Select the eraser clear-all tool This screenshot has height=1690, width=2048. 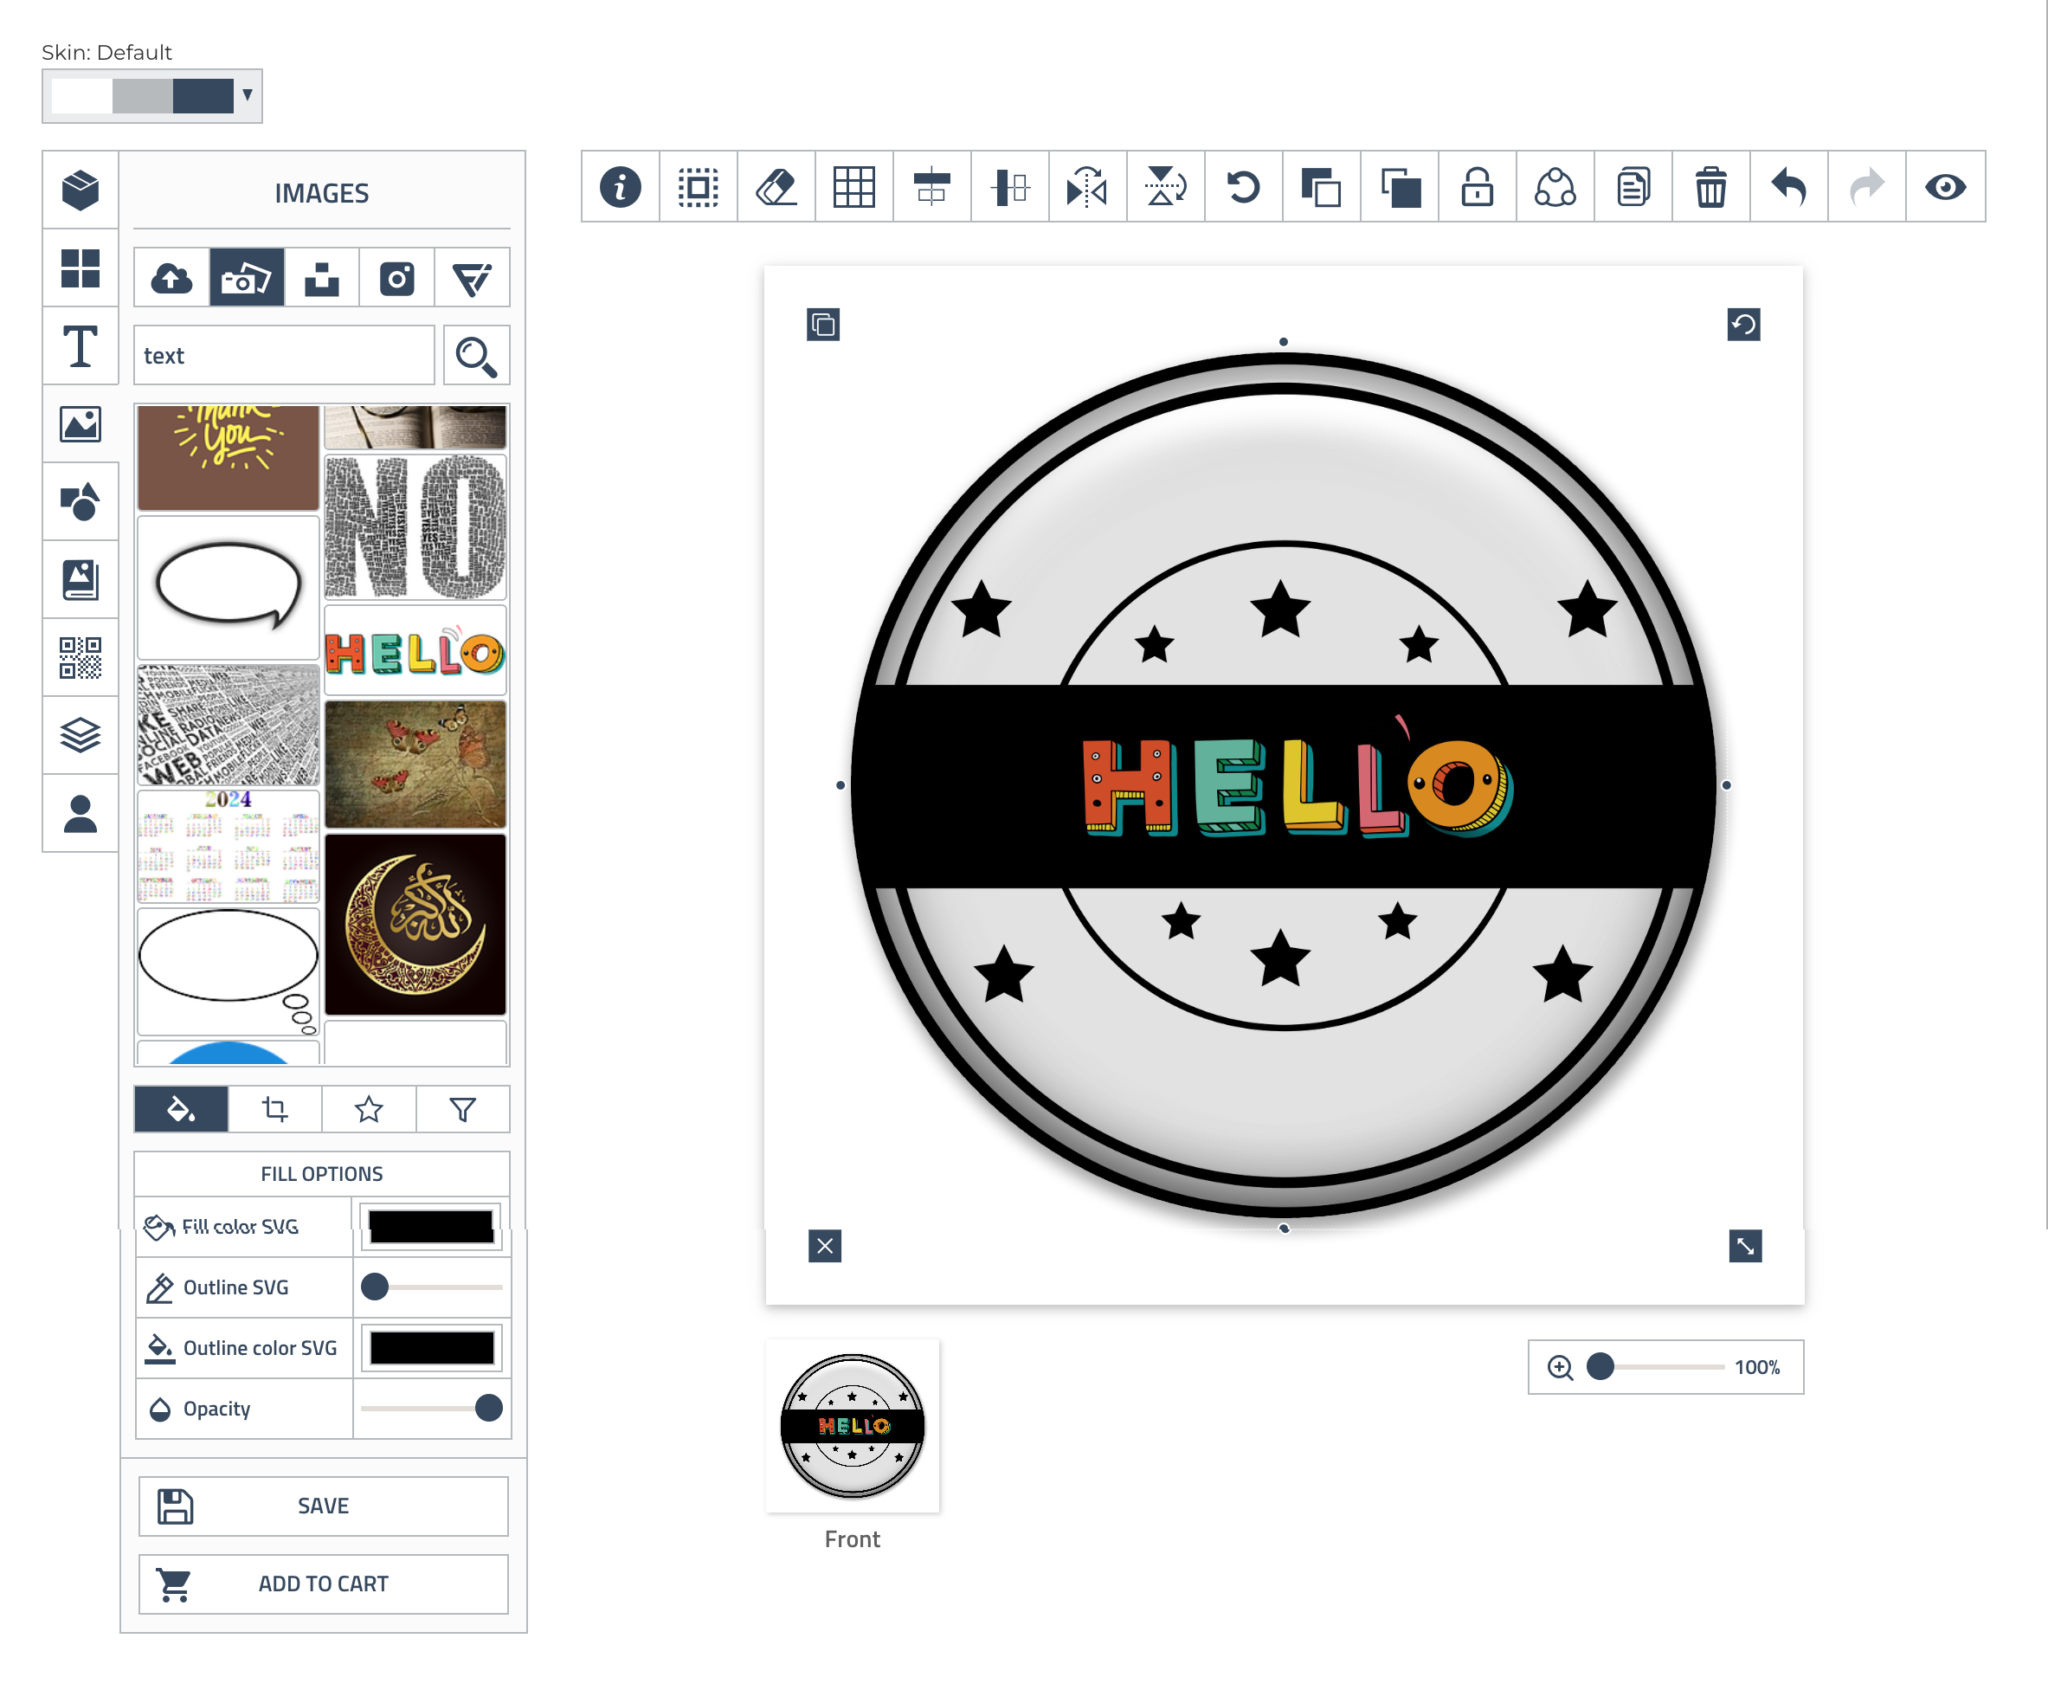(x=776, y=187)
